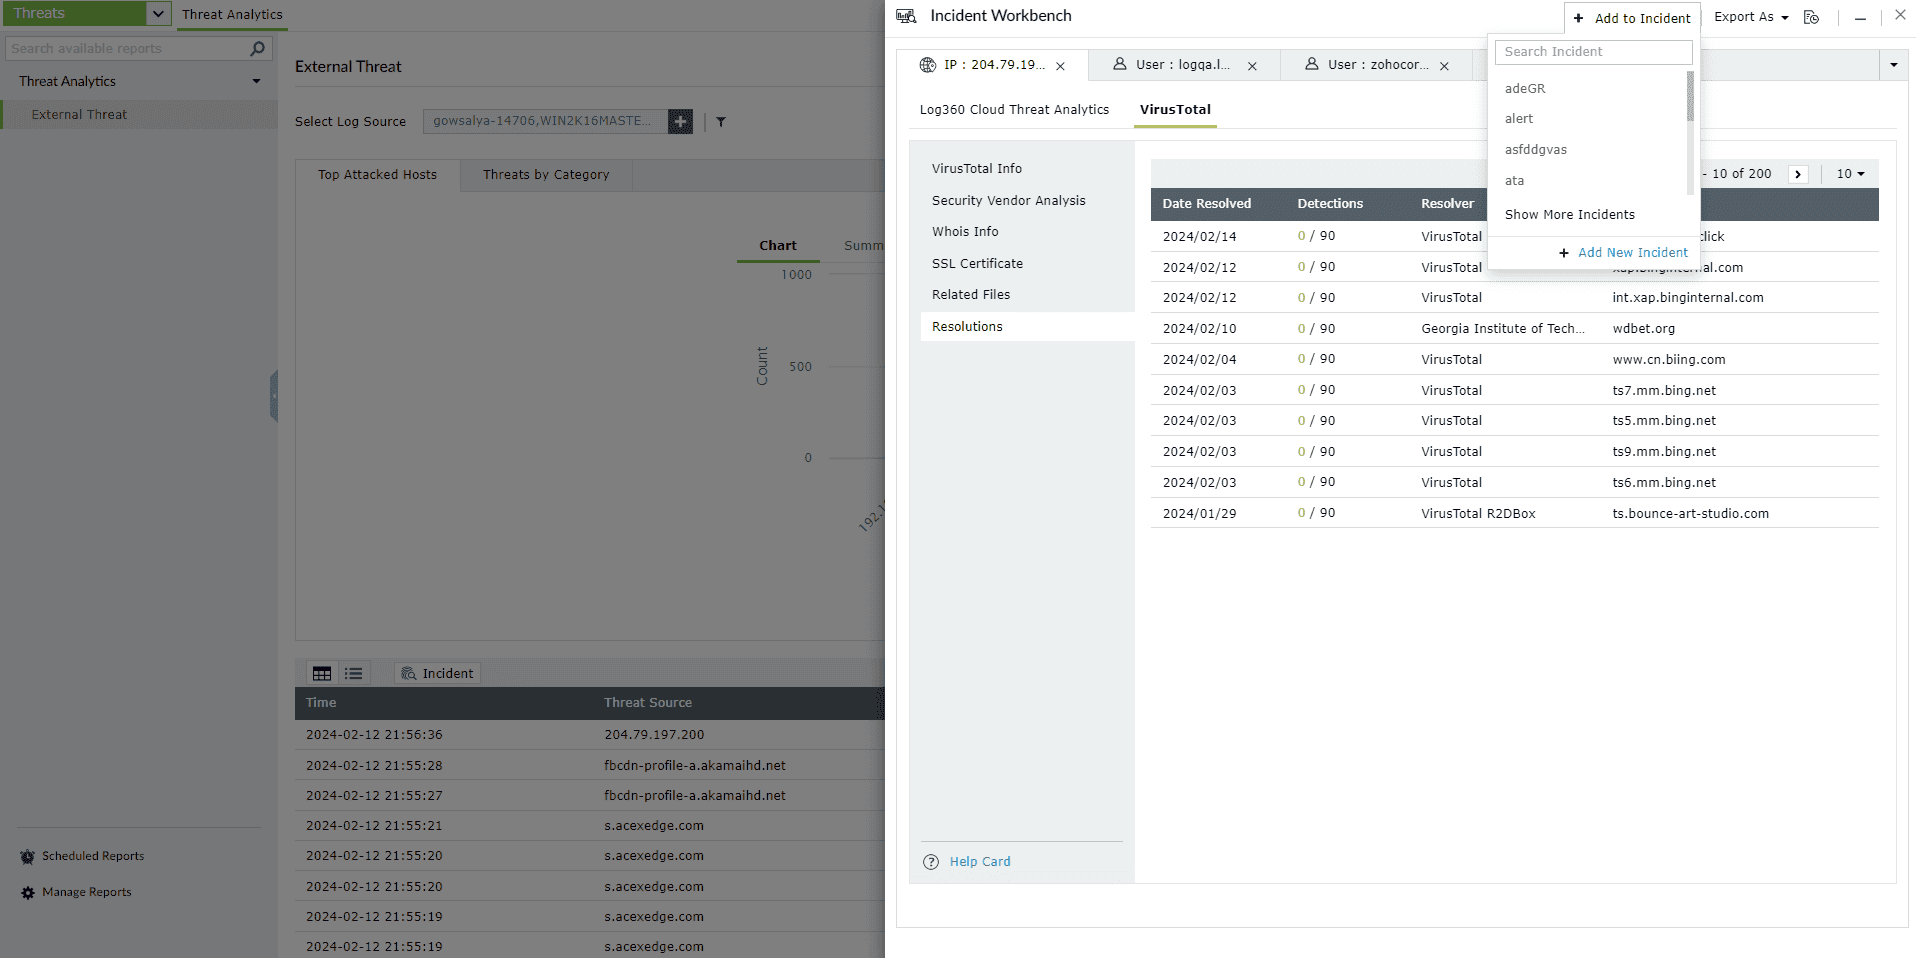Close the User zohocor... workbench tab
This screenshot has height=958, width=1916.
(1444, 66)
